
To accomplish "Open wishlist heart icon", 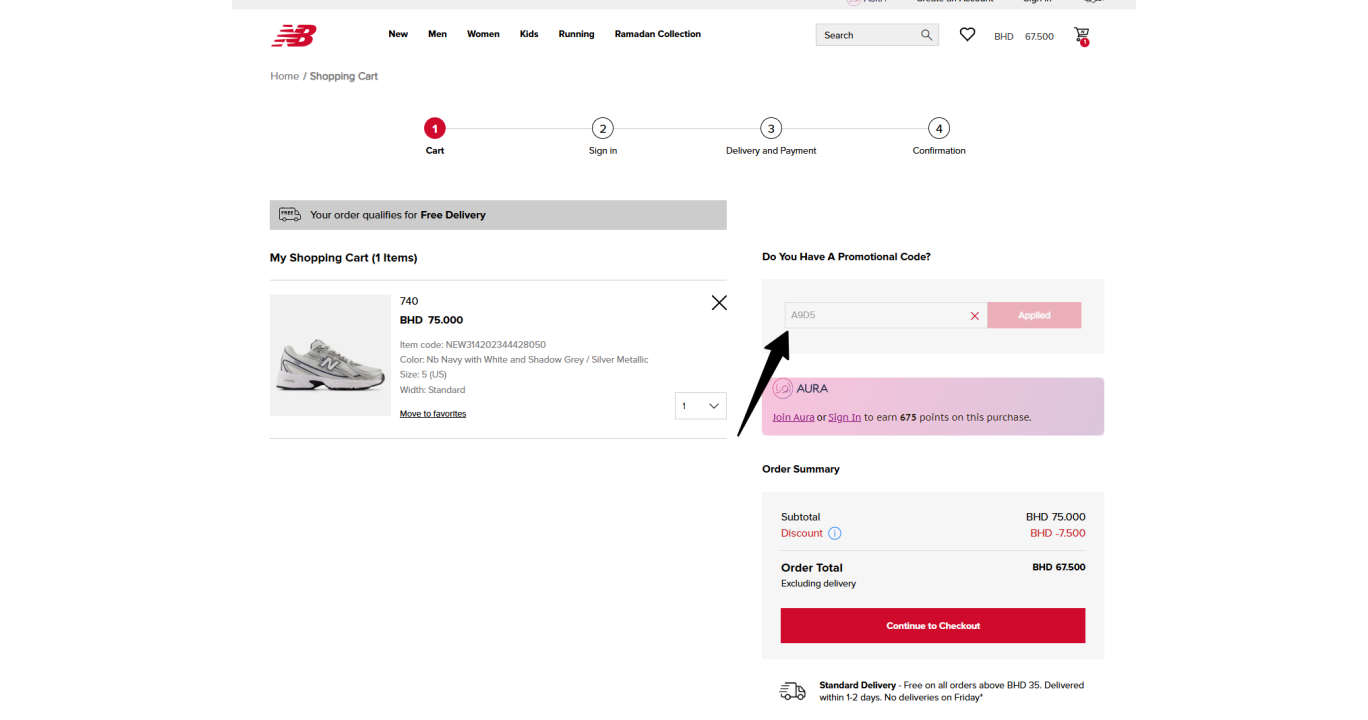I will (x=967, y=34).
